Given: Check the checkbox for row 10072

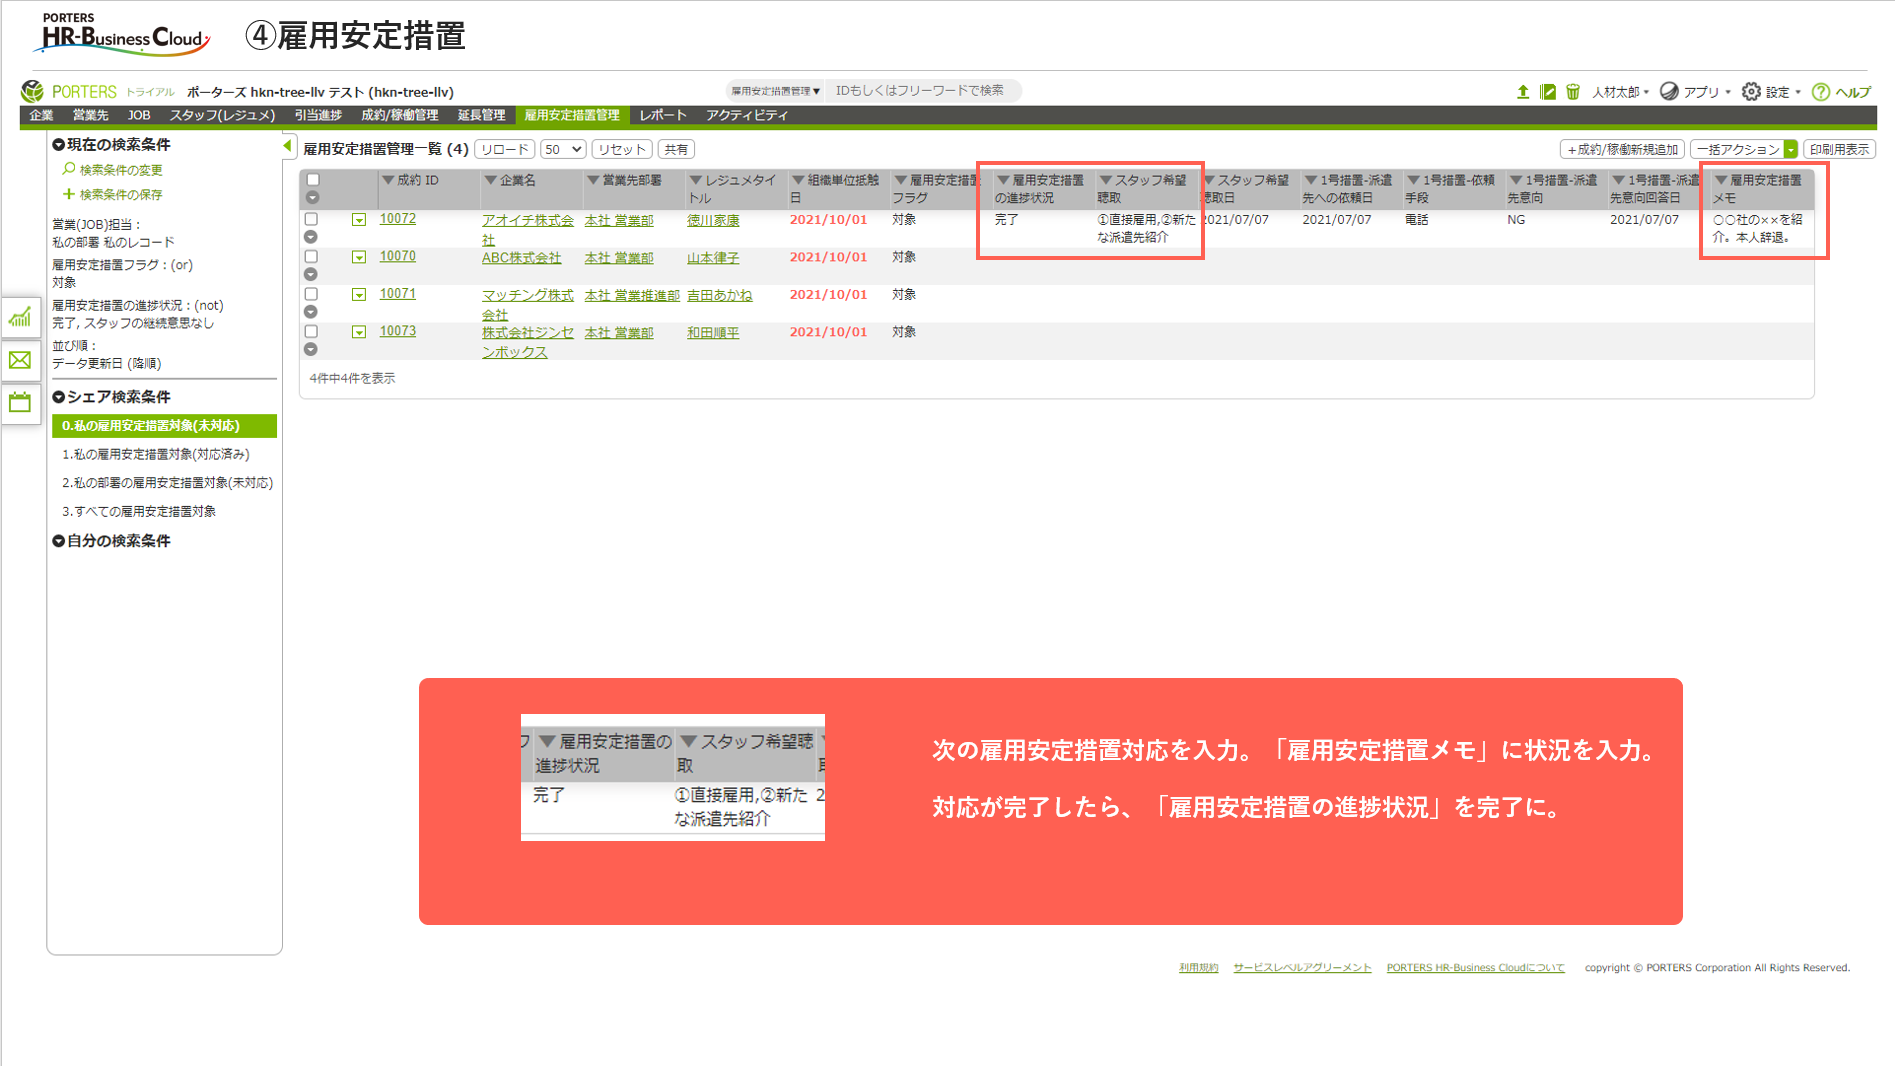Looking at the screenshot, I should click(311, 219).
